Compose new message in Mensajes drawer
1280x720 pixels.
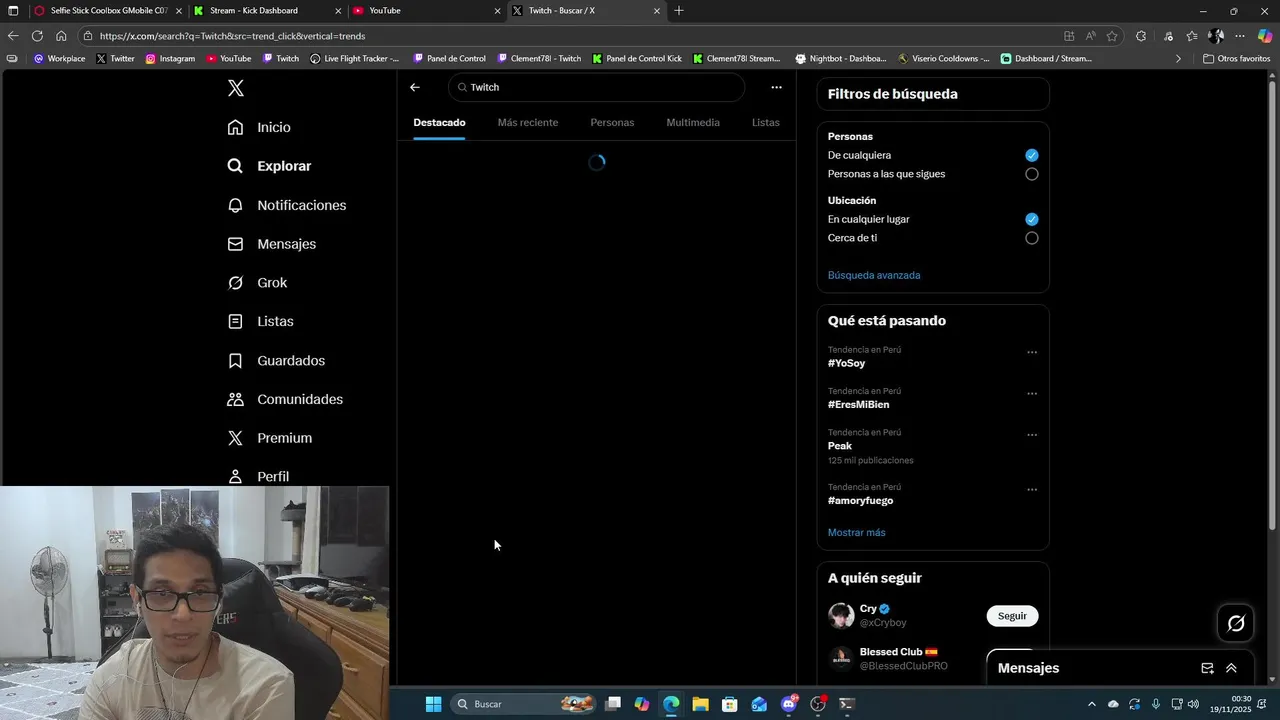(1207, 668)
